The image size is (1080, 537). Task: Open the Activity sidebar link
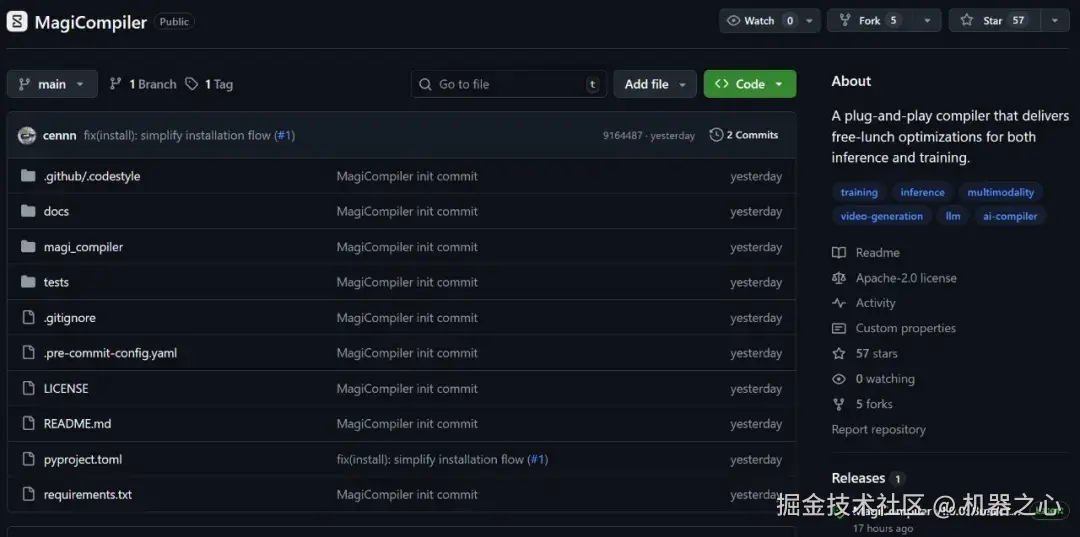pyautogui.click(x=875, y=303)
